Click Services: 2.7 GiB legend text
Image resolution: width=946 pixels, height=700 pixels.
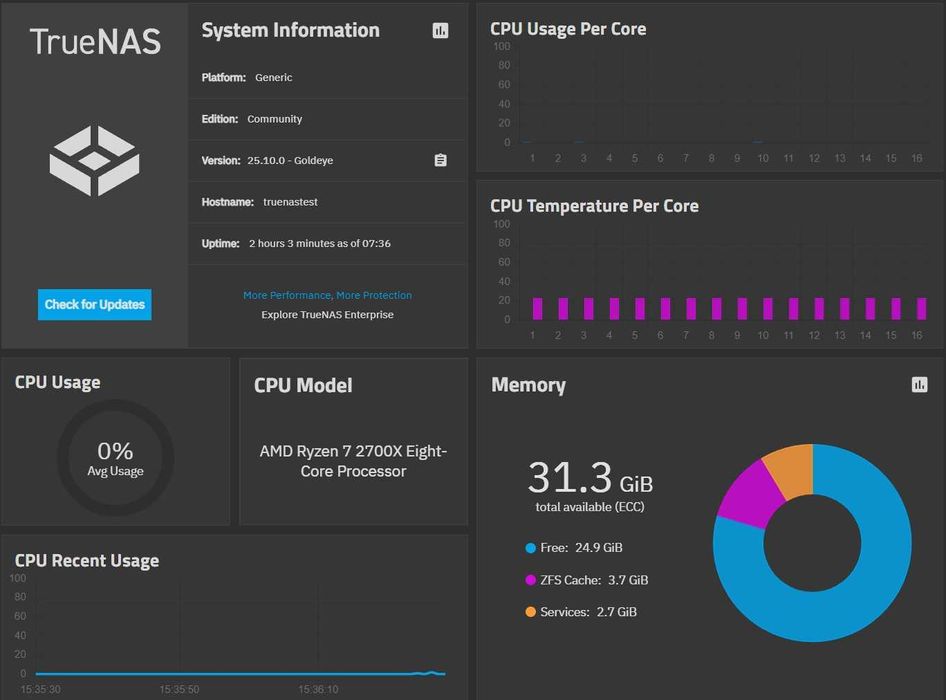pos(588,612)
